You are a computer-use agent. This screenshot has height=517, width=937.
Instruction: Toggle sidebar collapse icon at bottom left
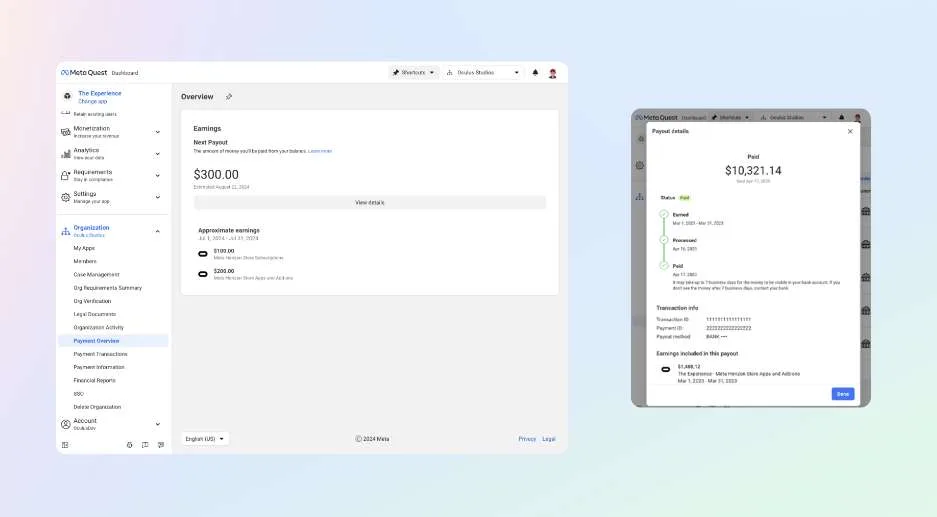65,445
